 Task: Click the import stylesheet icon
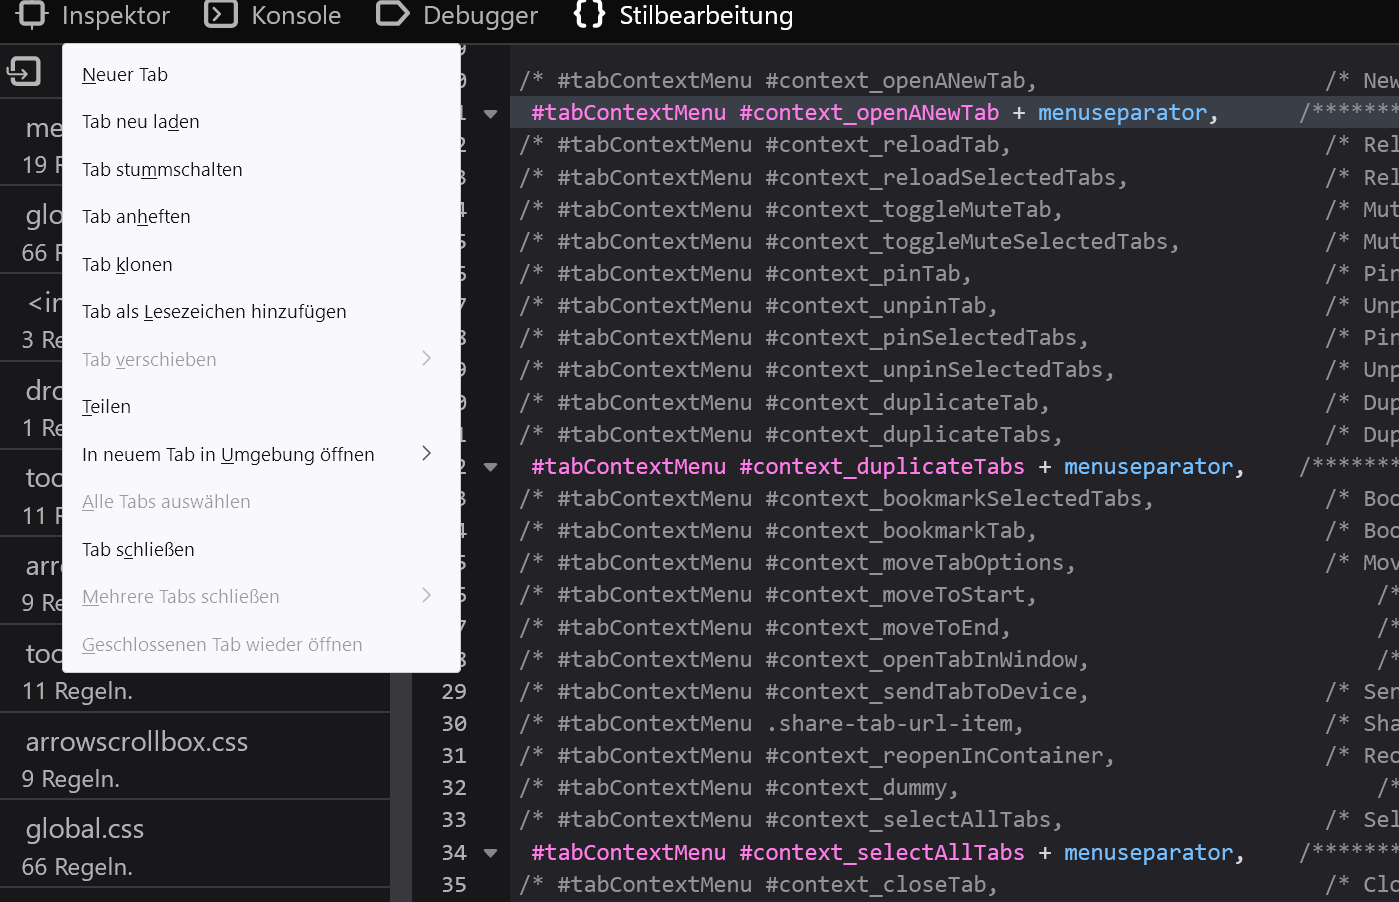(24, 71)
